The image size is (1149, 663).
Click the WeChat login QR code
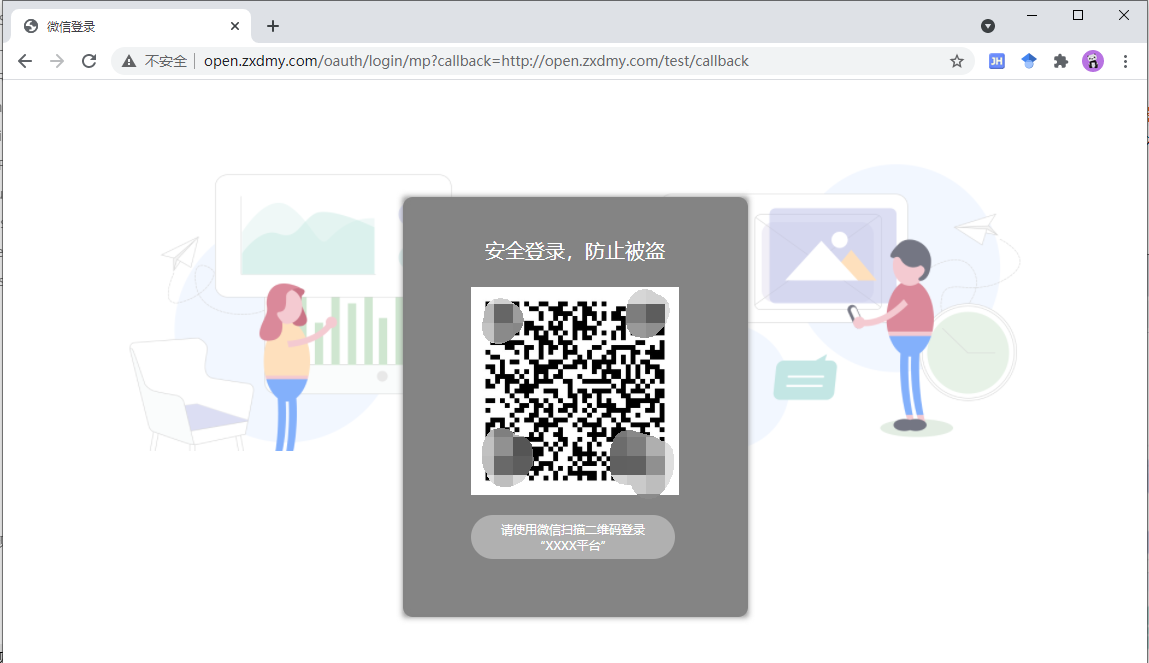574,390
